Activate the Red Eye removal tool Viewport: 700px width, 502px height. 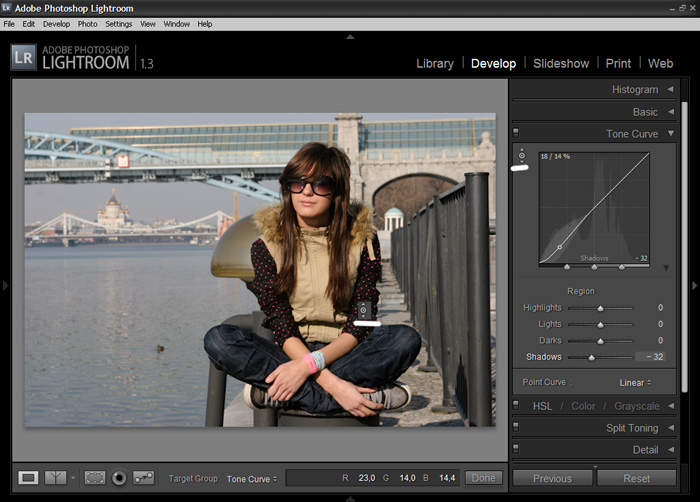point(119,478)
